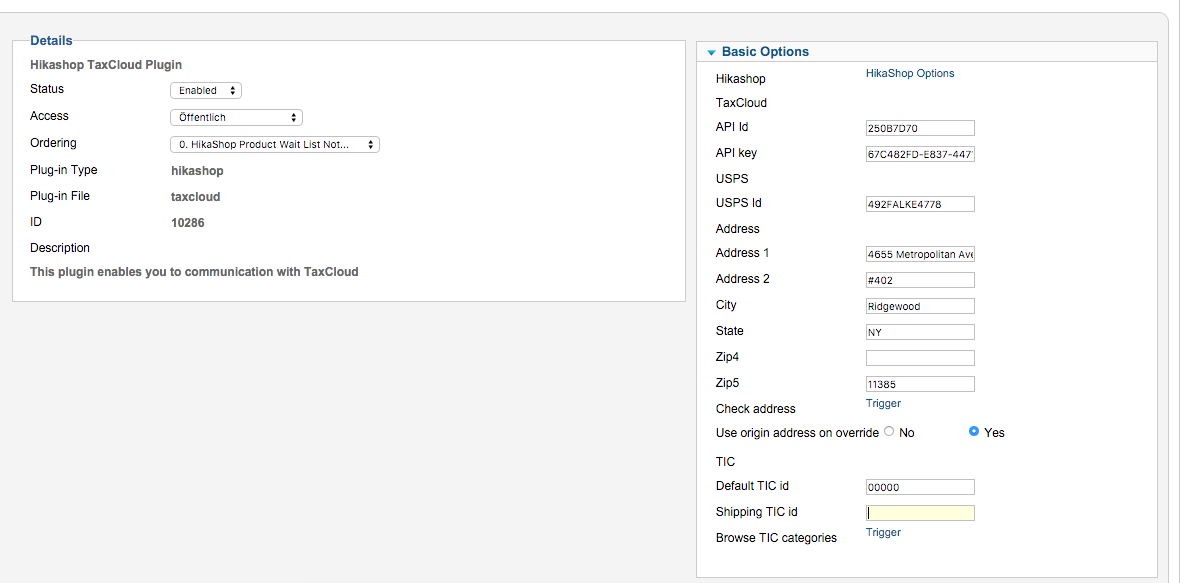This screenshot has width=1183, height=583.
Task: Open the Ordering dropdown
Action: pyautogui.click(x=274, y=145)
